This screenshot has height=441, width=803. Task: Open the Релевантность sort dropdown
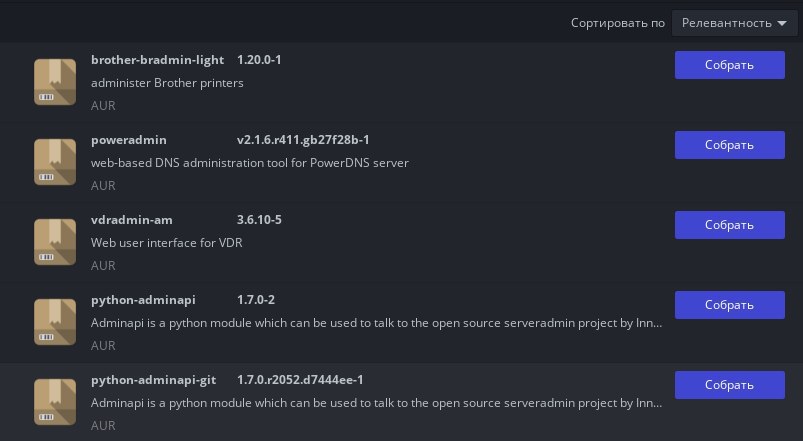(x=734, y=23)
